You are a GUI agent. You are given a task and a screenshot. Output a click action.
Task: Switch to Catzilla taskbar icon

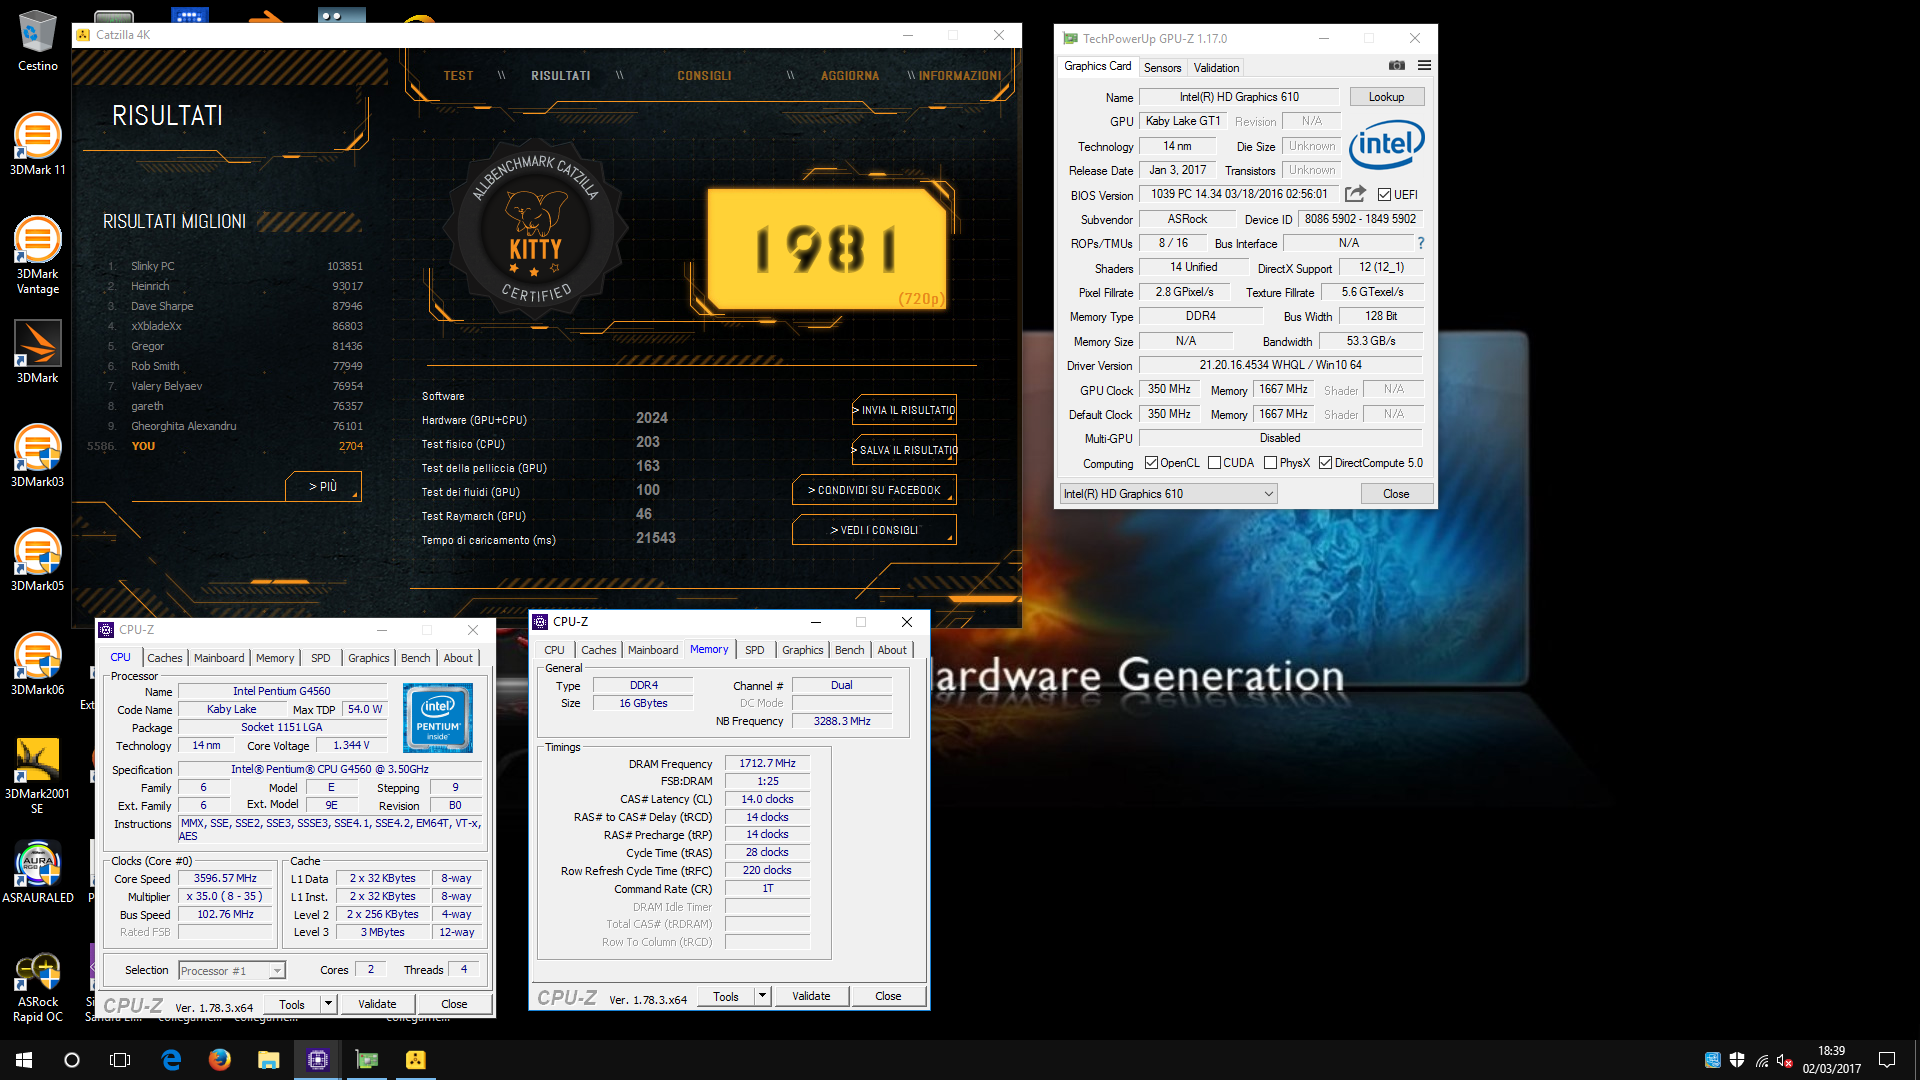tap(415, 1060)
